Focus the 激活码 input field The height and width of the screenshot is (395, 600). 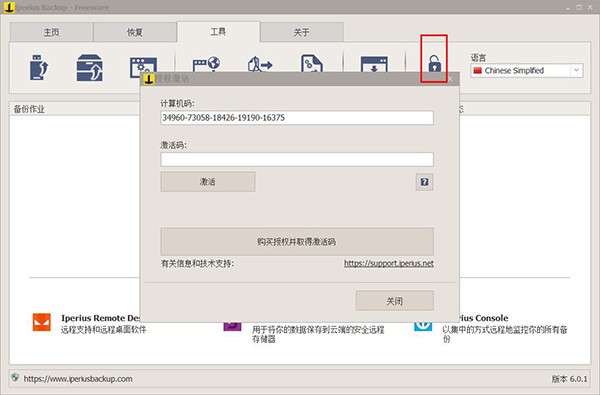pos(297,159)
